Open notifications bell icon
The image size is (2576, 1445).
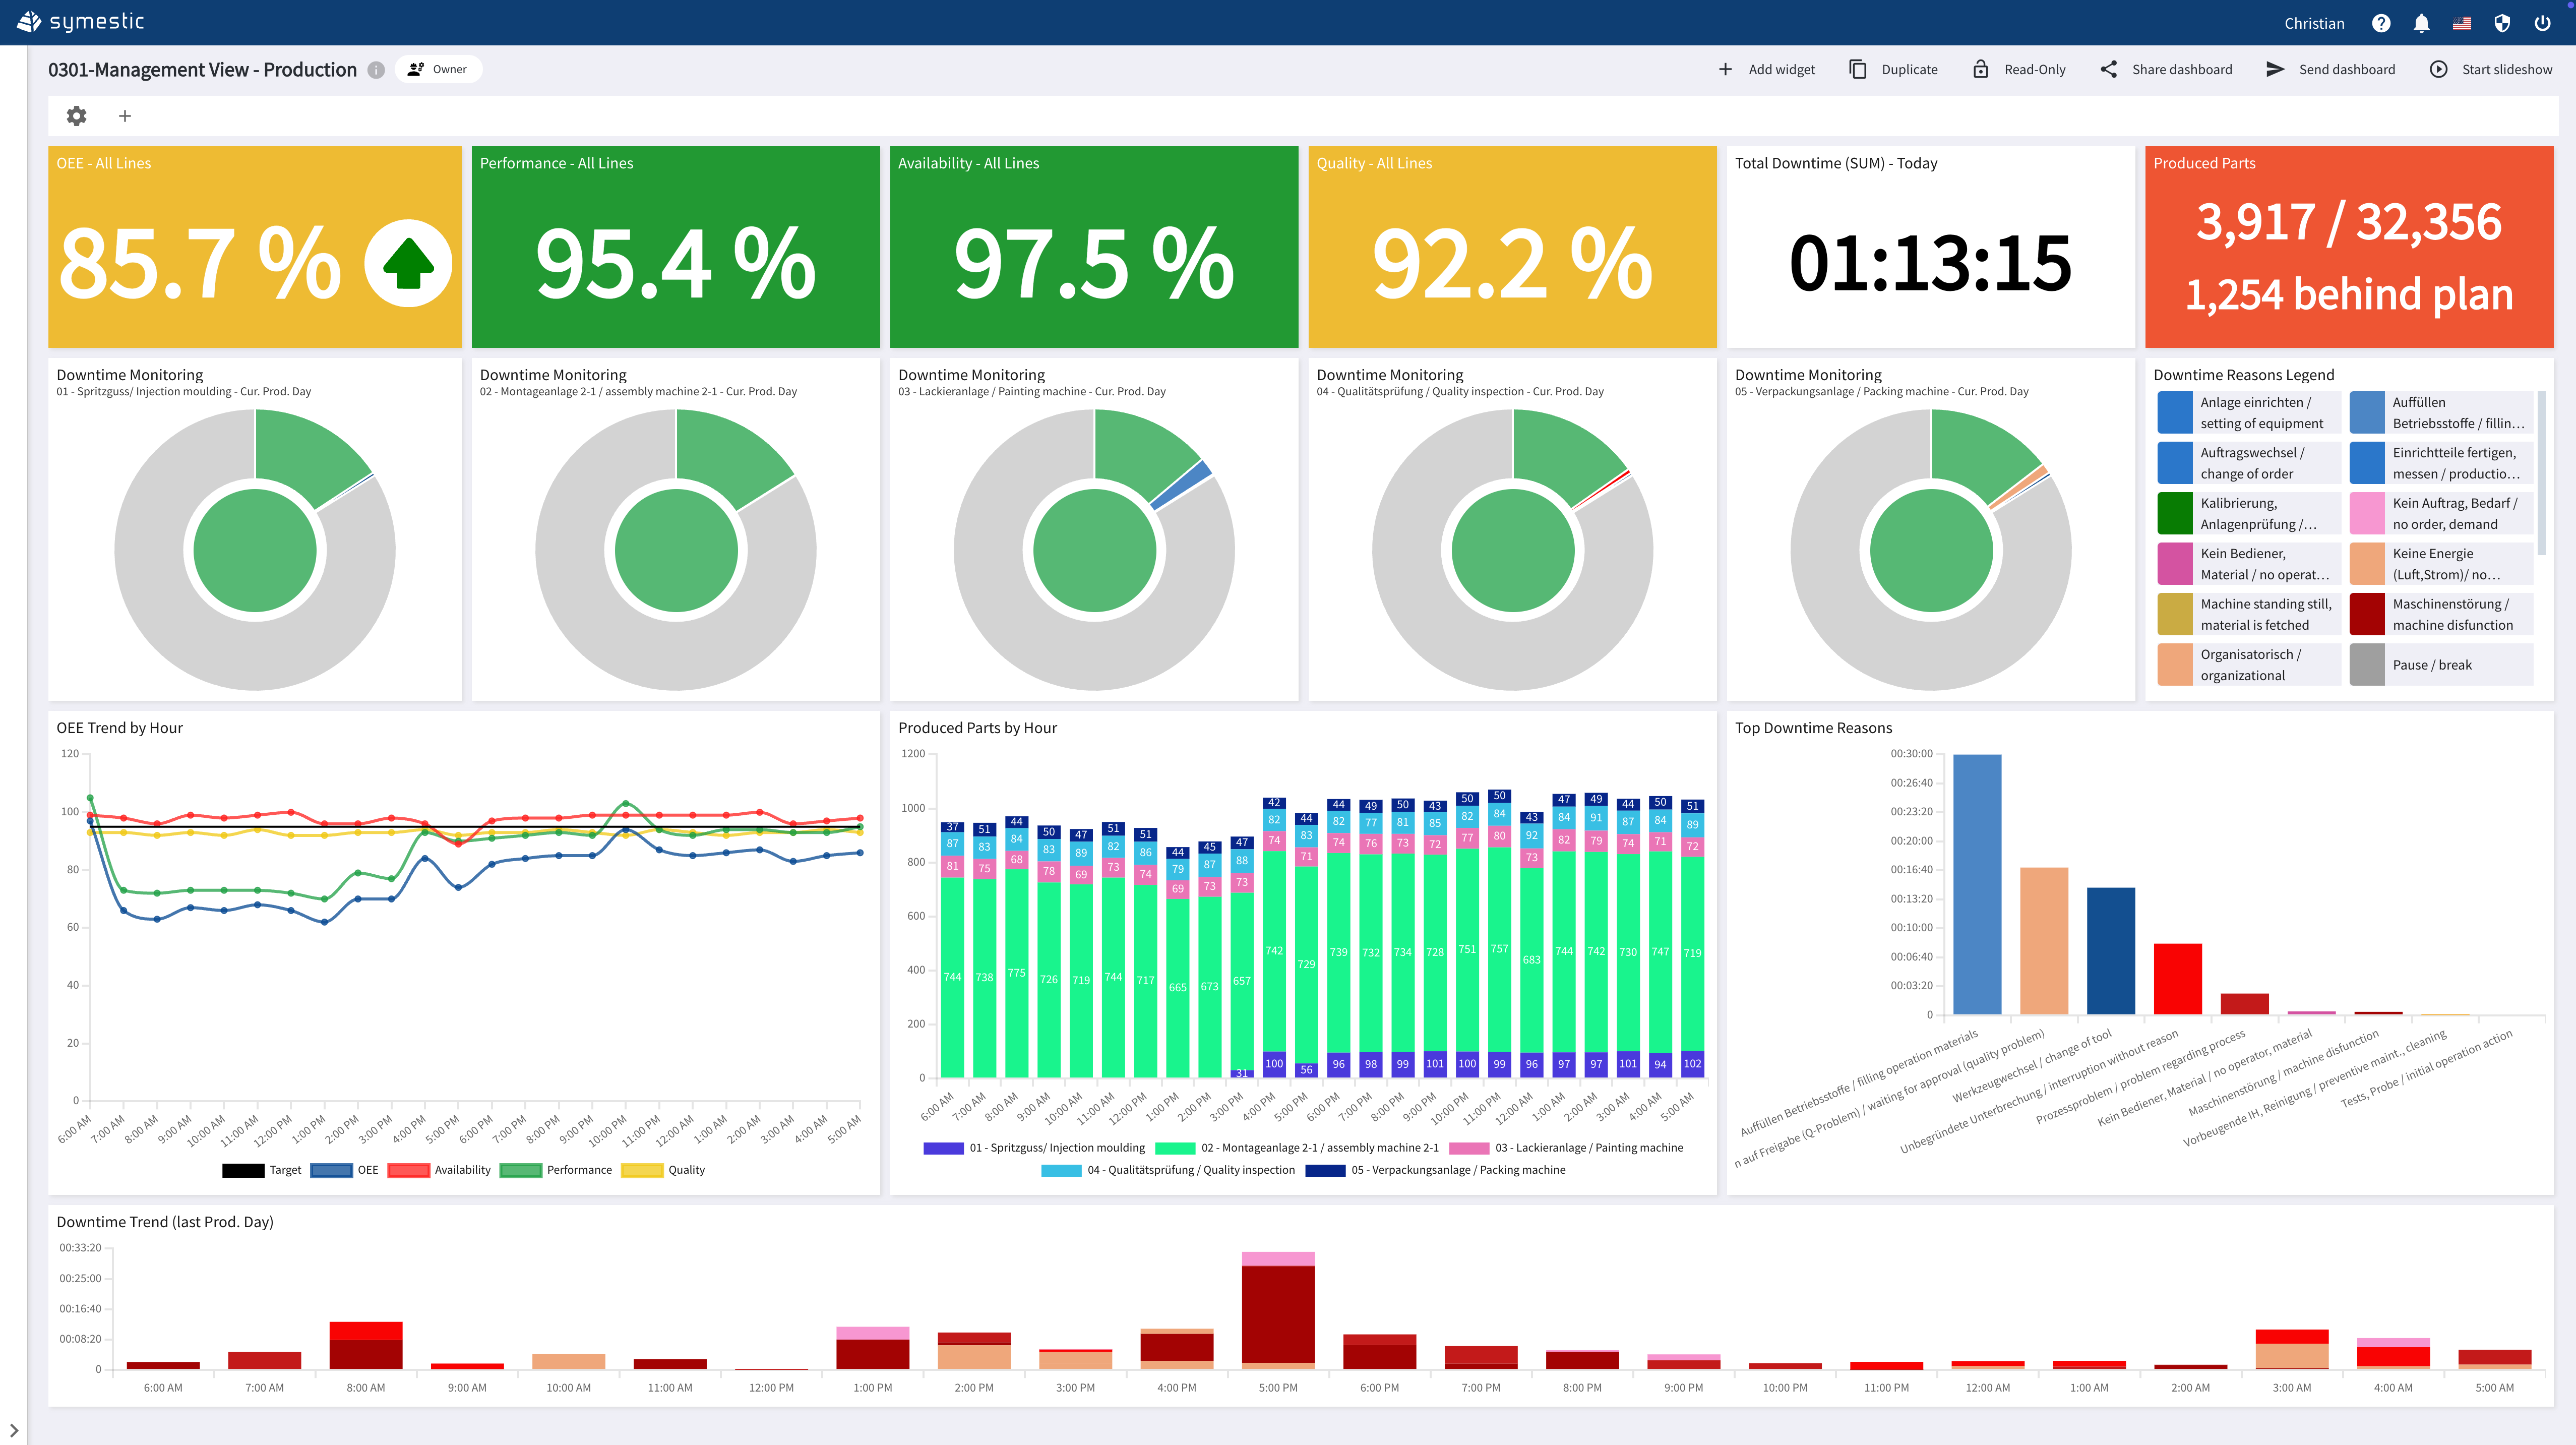(2421, 23)
